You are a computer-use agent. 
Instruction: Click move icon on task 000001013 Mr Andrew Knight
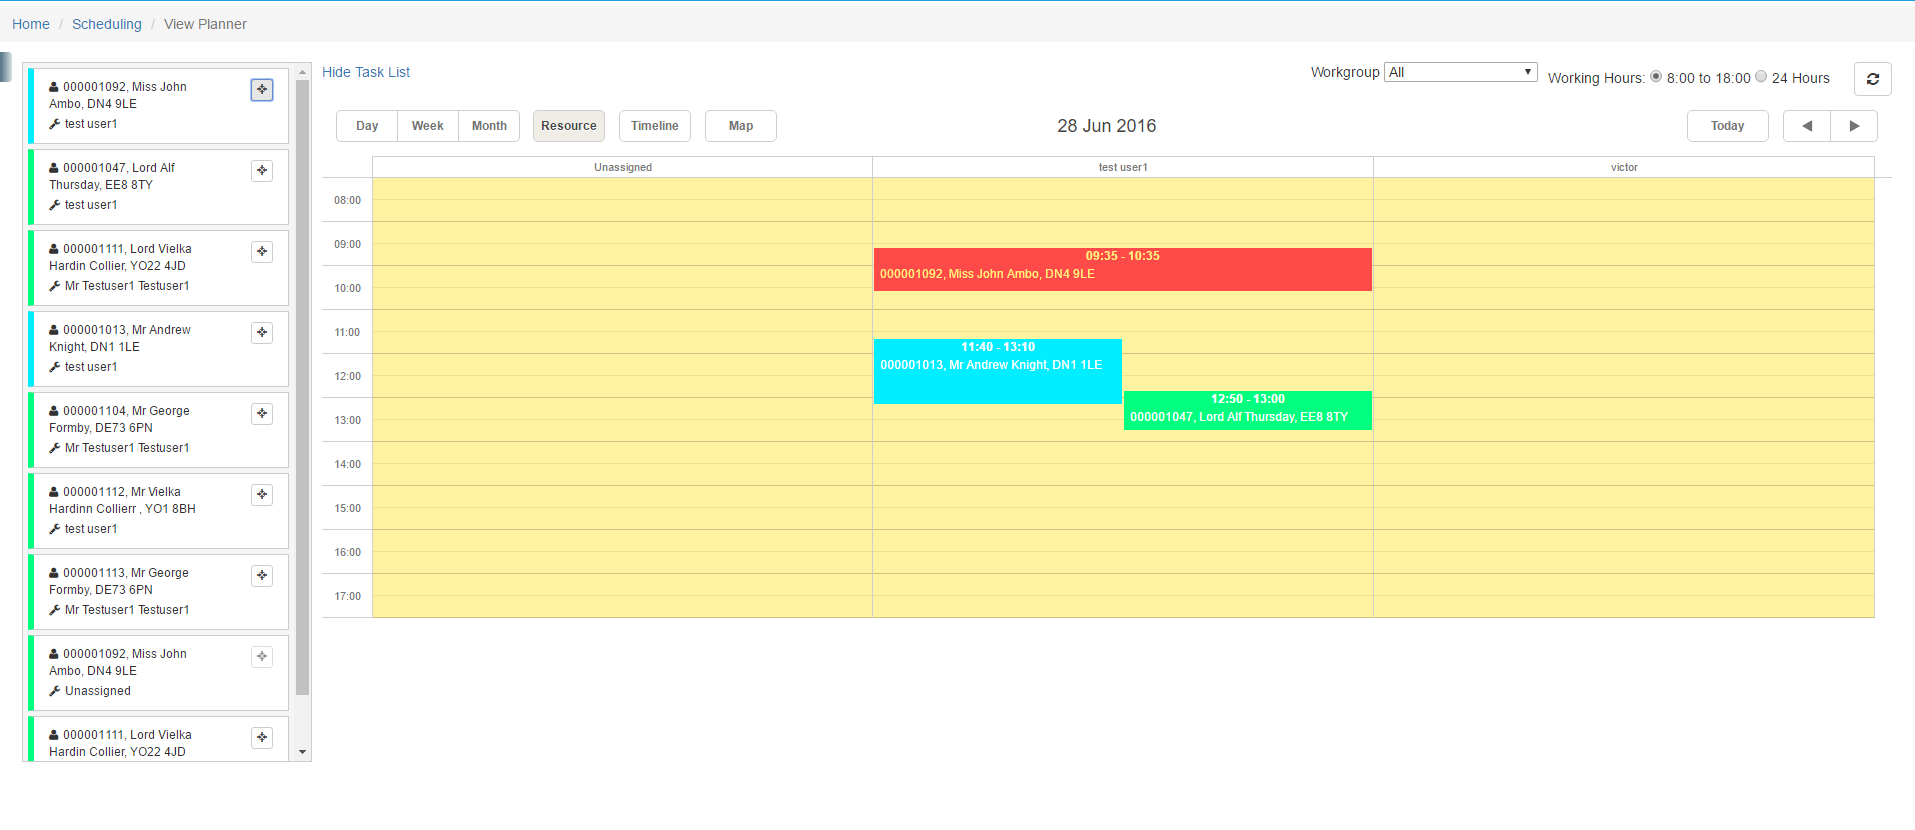click(x=262, y=333)
